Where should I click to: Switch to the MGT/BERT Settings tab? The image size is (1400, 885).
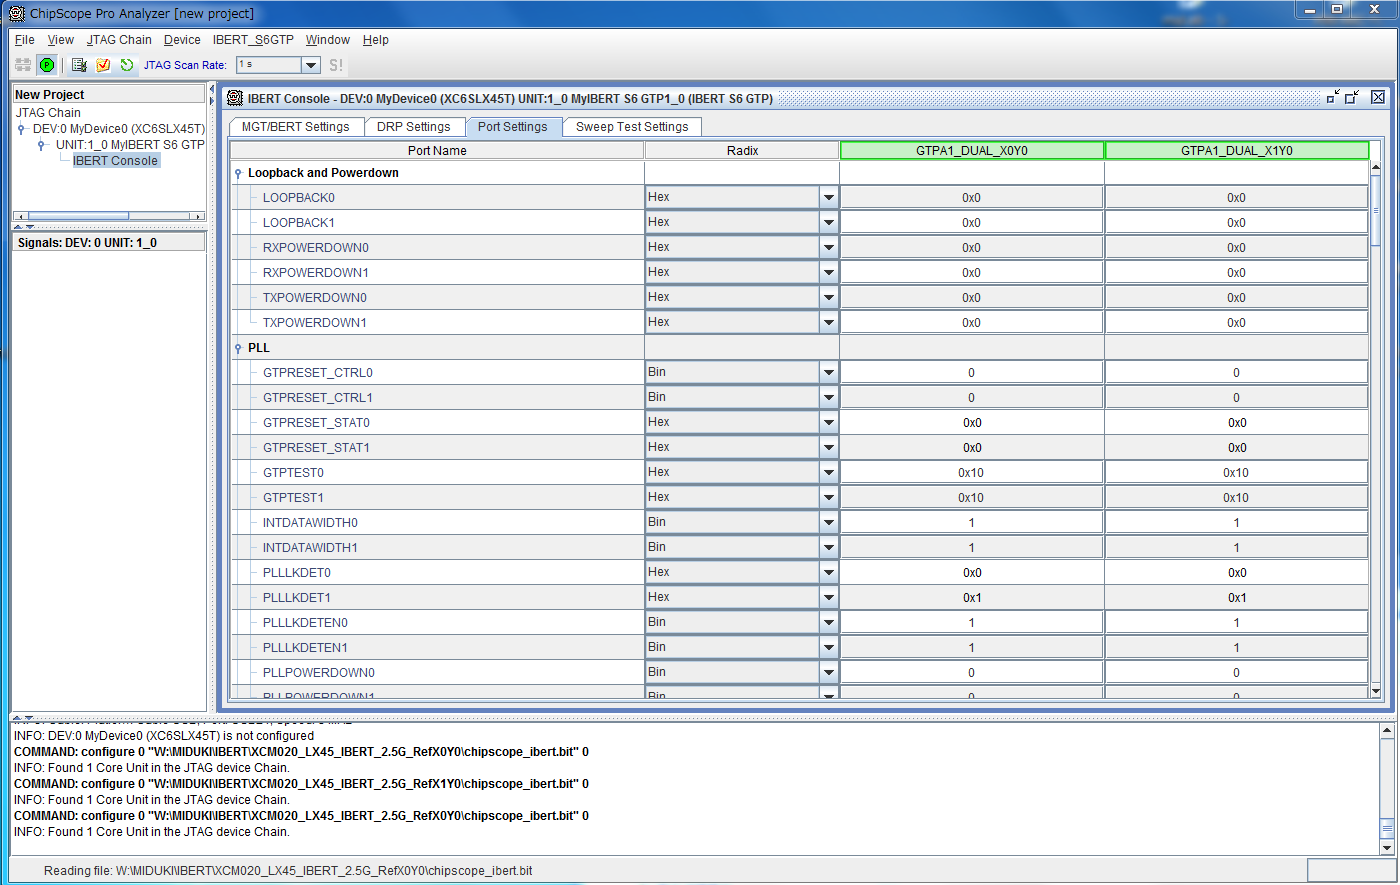click(x=296, y=127)
